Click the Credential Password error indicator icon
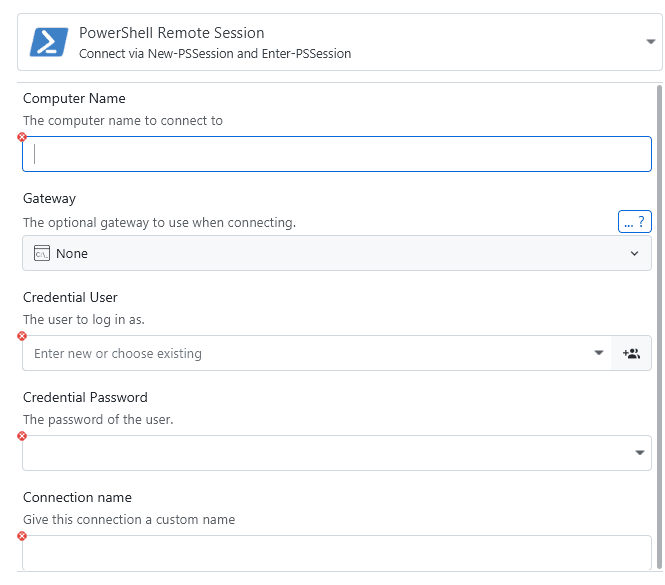665x585 pixels. click(22, 436)
